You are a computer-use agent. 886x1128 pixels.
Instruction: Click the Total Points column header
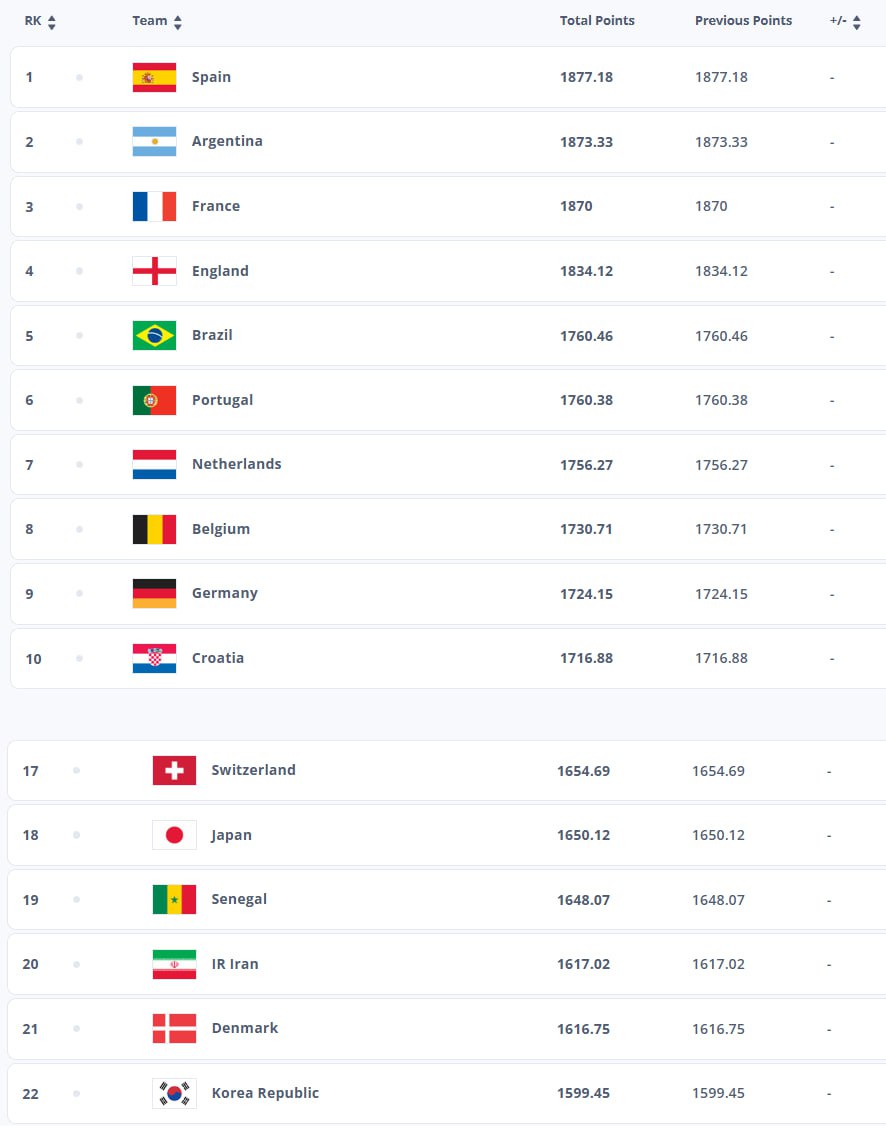[x=597, y=21]
